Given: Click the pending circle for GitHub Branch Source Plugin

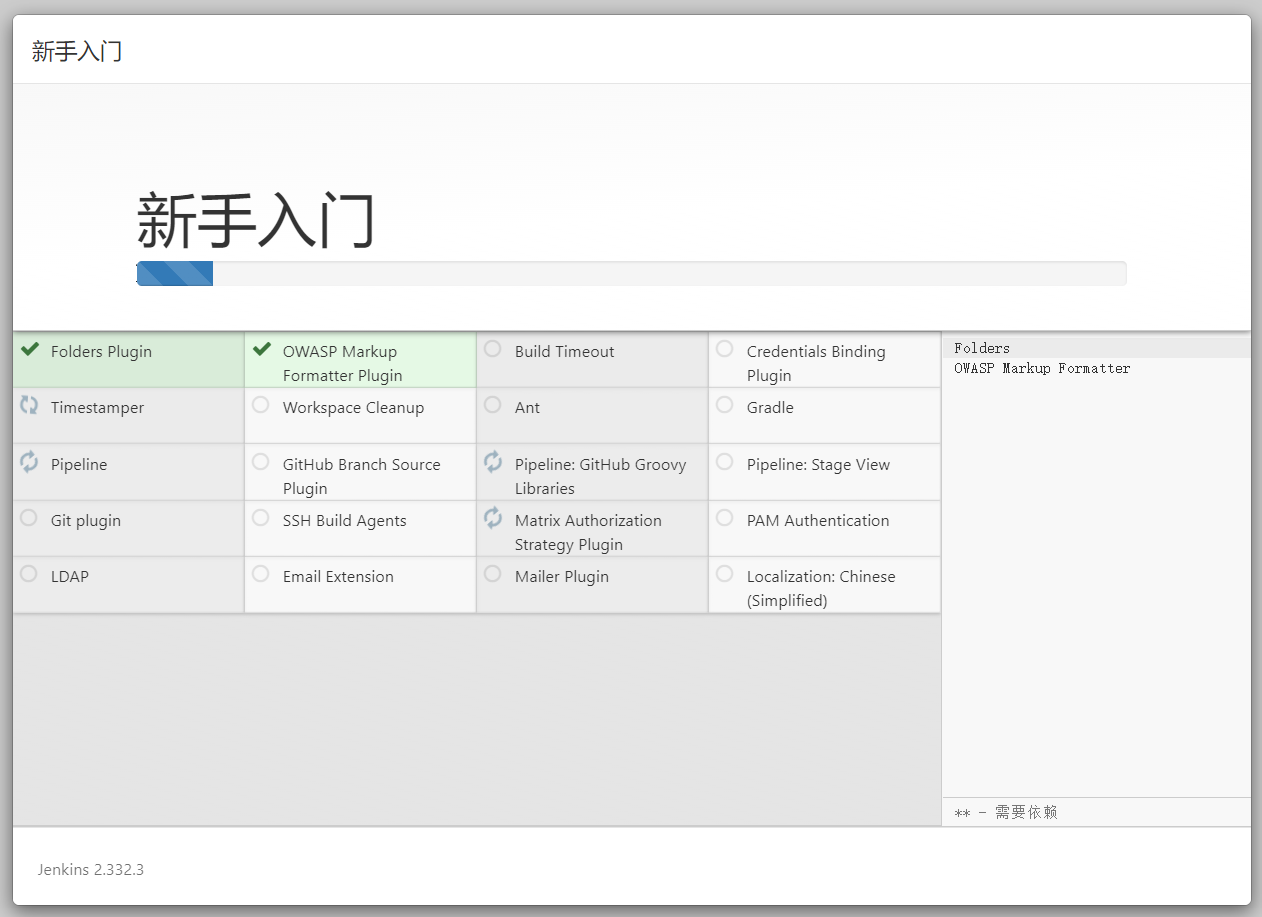Looking at the screenshot, I should tap(261, 462).
